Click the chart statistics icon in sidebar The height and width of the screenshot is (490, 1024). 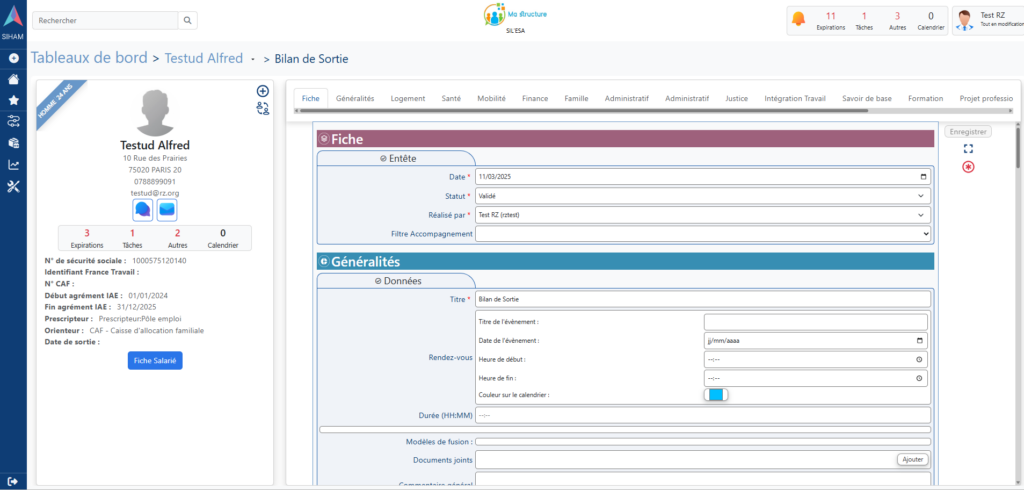coord(13,165)
